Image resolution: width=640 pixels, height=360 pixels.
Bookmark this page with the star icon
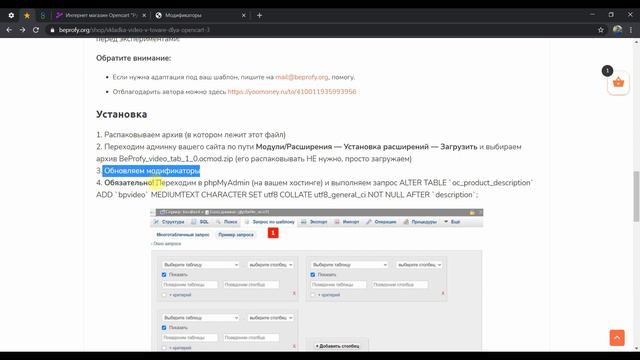(x=600, y=30)
